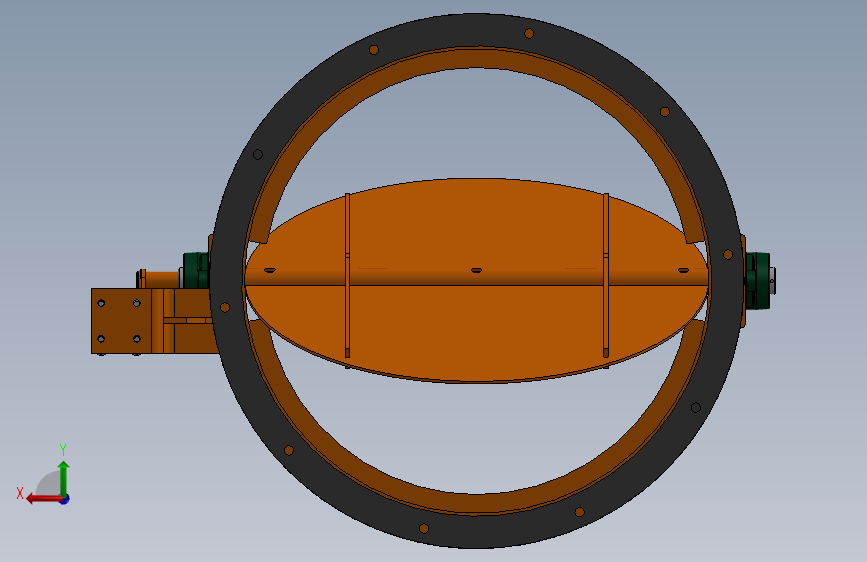Select the green bearing housing beside actuator bracket
This screenshot has height=562, width=867.
click(x=196, y=270)
